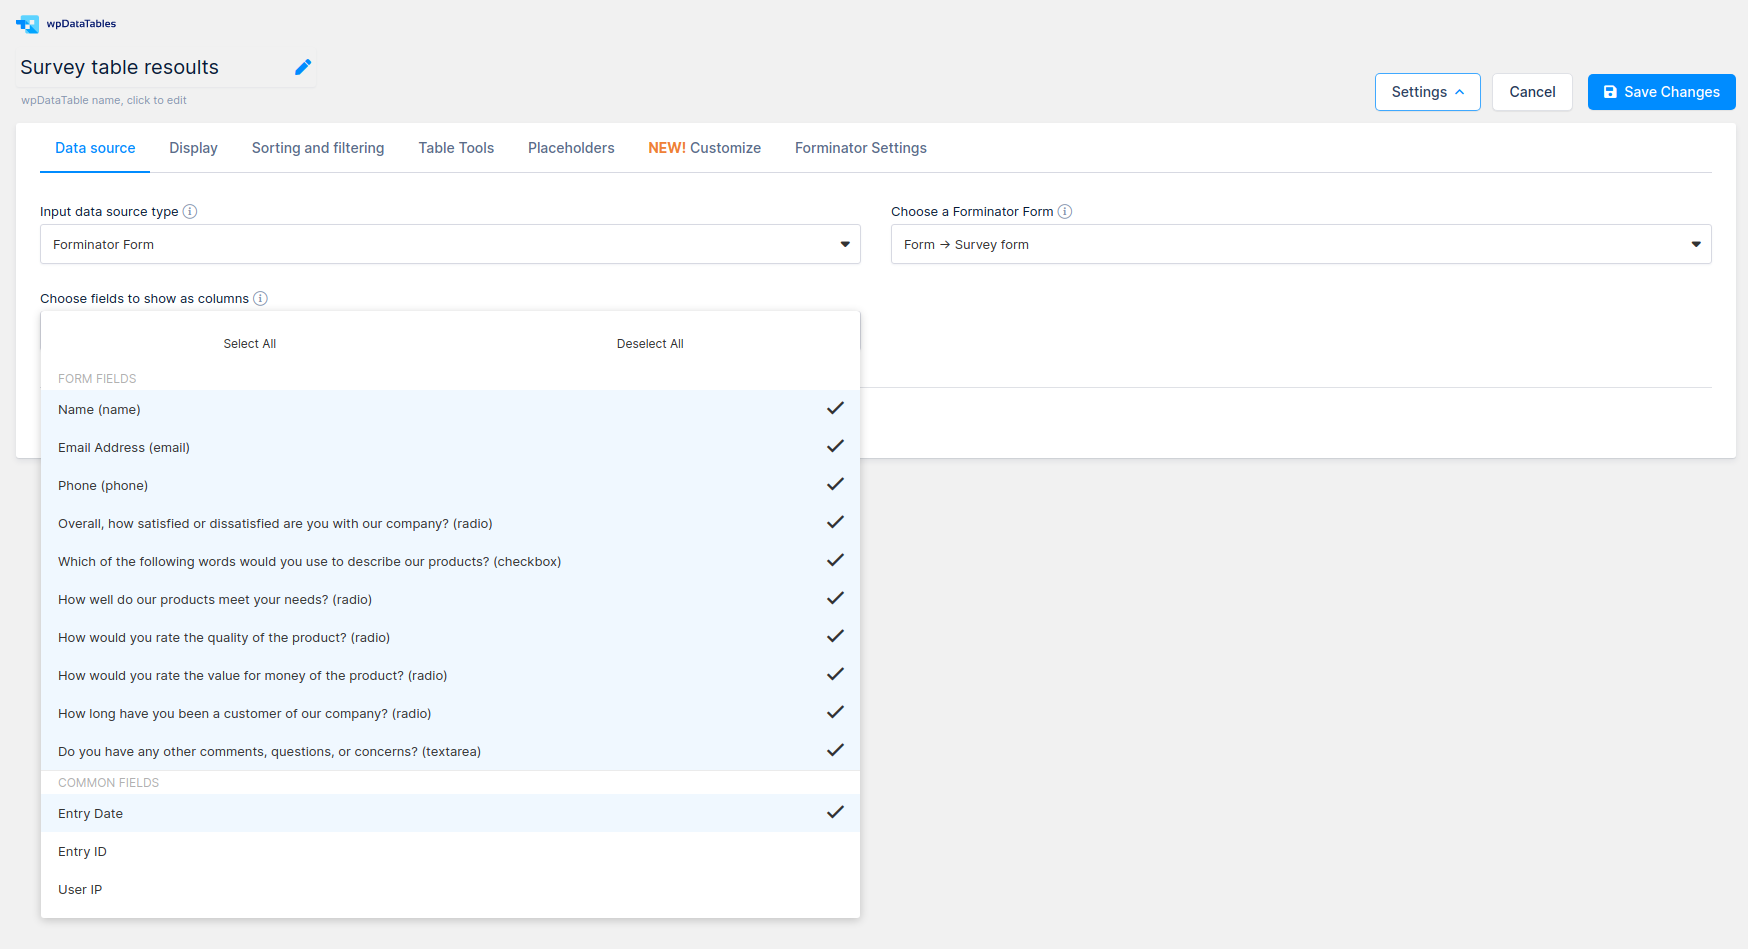Go to the NEW! Customize tab
The height and width of the screenshot is (949, 1748).
pyautogui.click(x=704, y=147)
